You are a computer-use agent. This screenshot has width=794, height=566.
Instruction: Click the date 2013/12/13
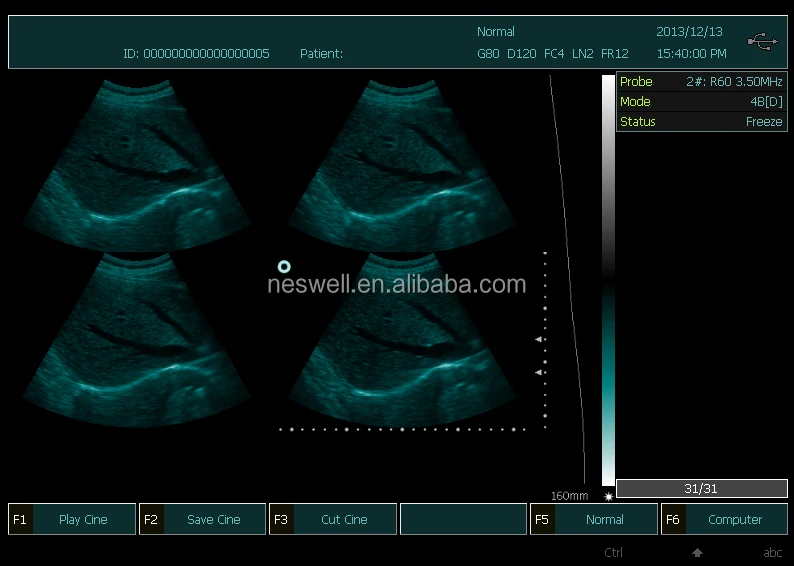coord(689,31)
